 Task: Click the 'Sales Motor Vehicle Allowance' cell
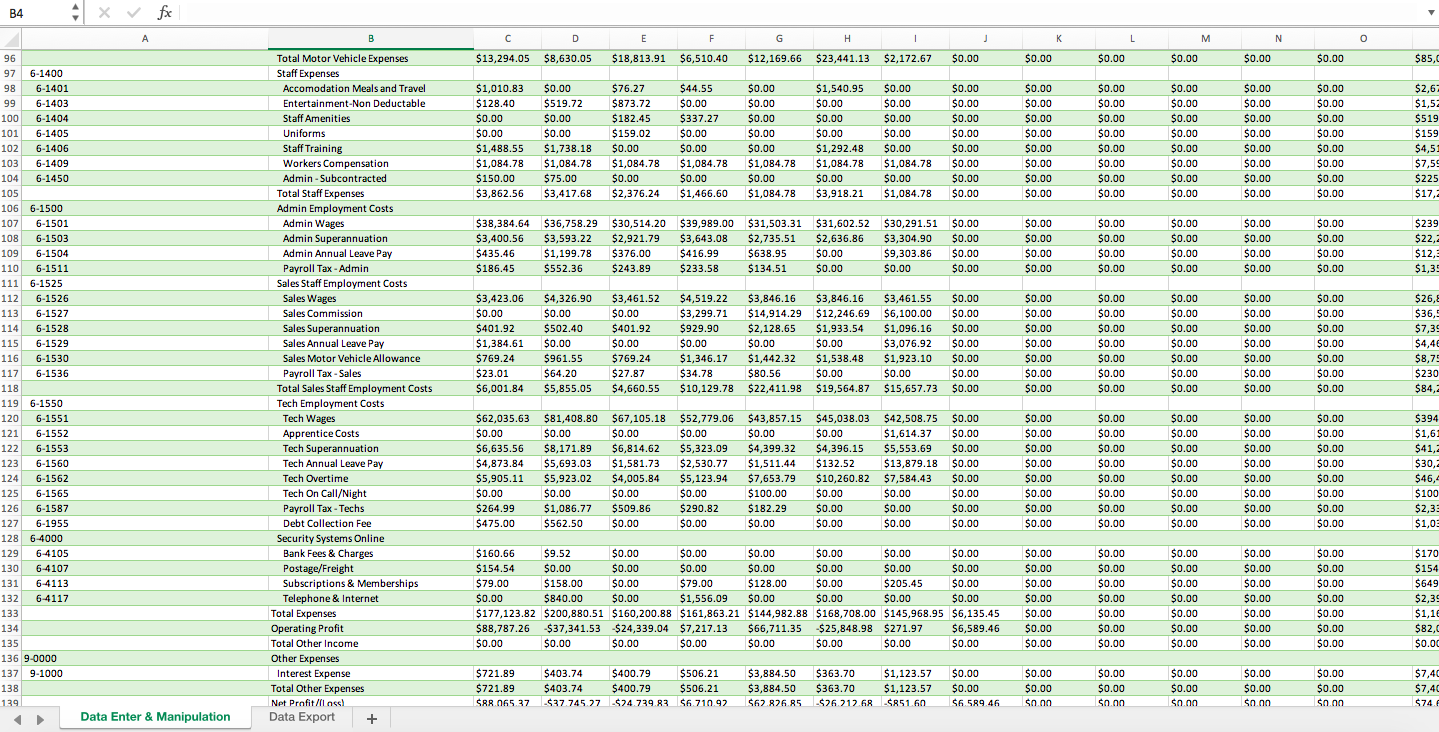pos(371,359)
